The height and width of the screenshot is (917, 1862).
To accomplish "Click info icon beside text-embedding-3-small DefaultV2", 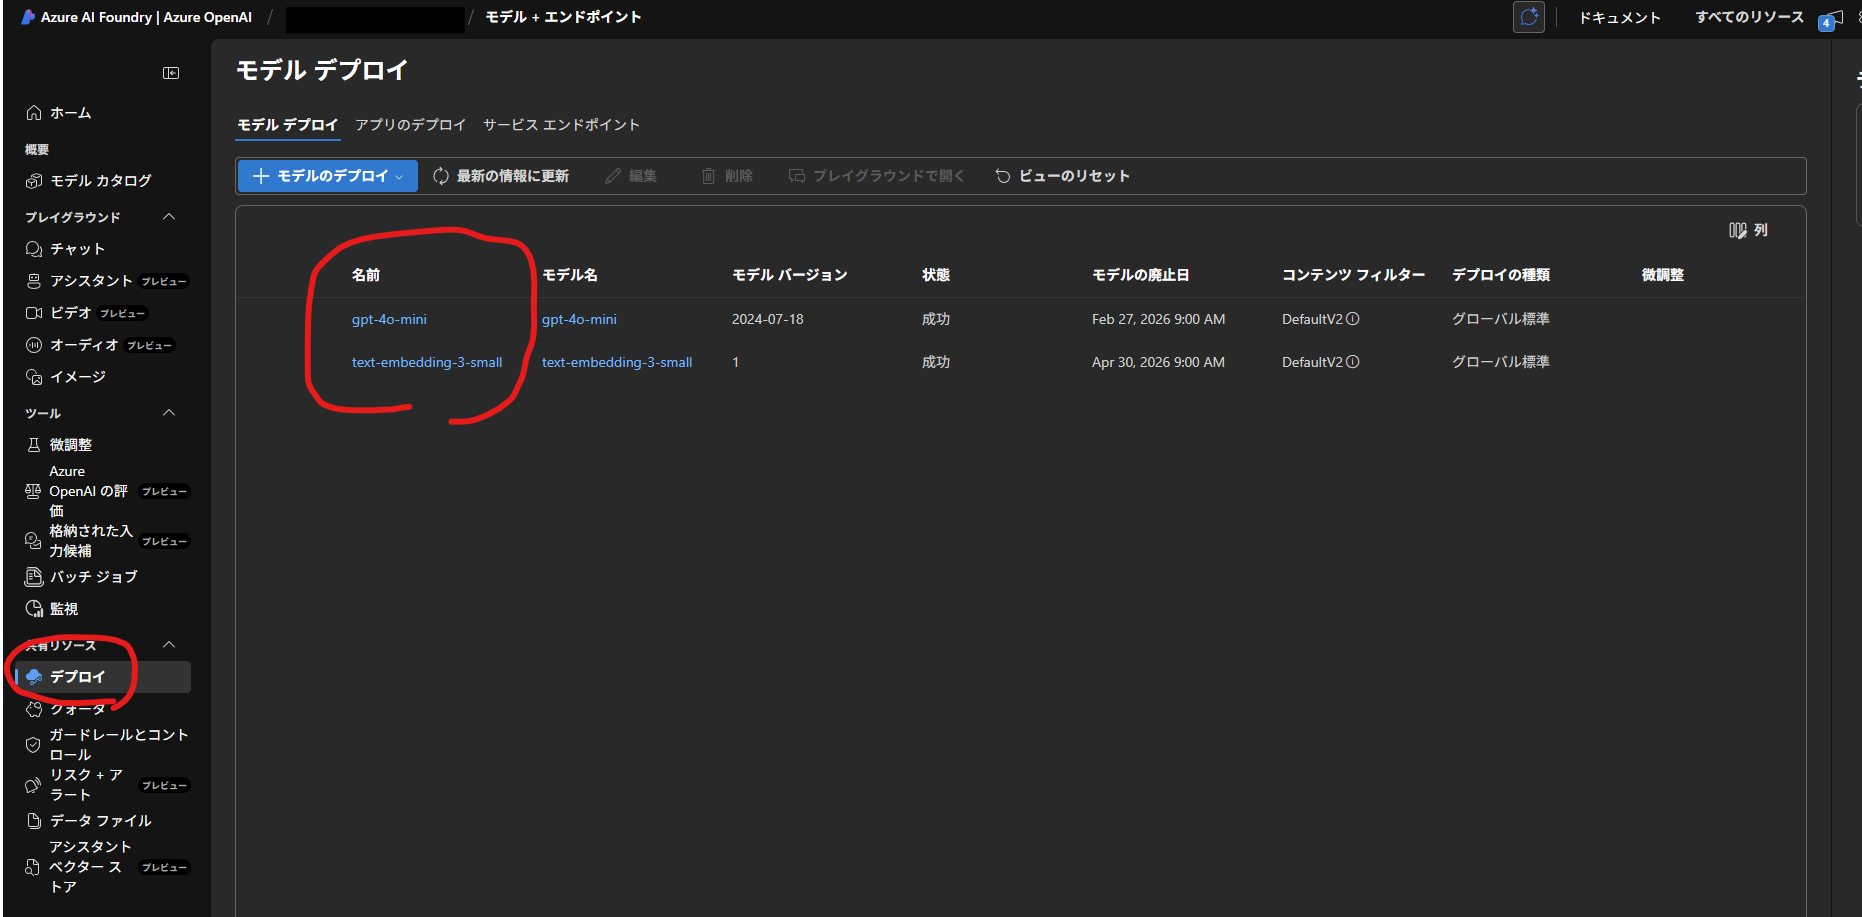I will coord(1353,362).
